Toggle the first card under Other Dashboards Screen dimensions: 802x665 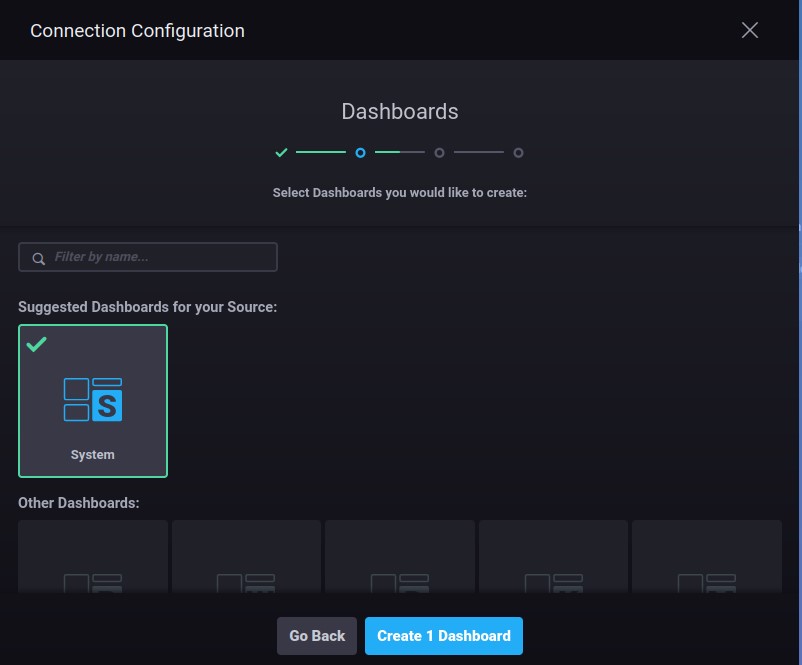coord(93,557)
